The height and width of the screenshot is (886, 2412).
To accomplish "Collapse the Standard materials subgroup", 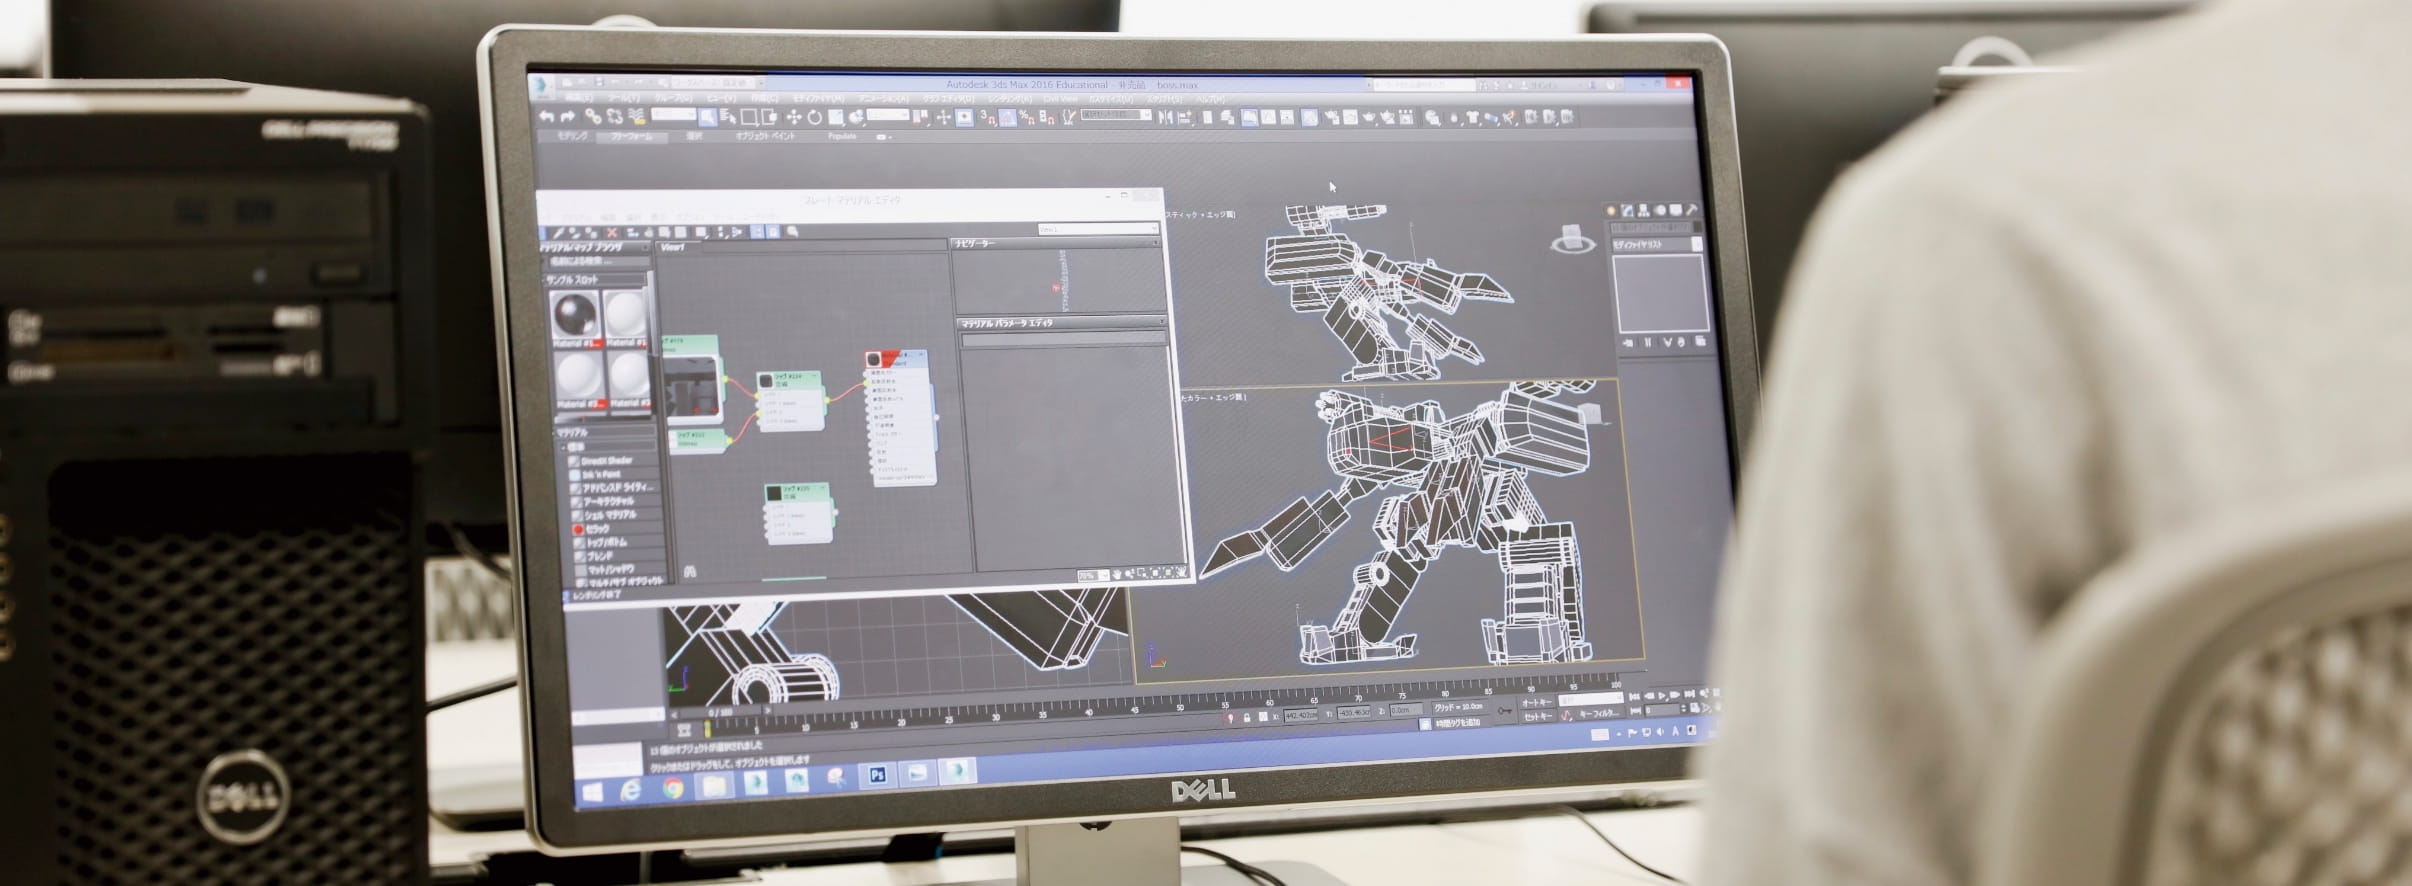I will (610, 446).
